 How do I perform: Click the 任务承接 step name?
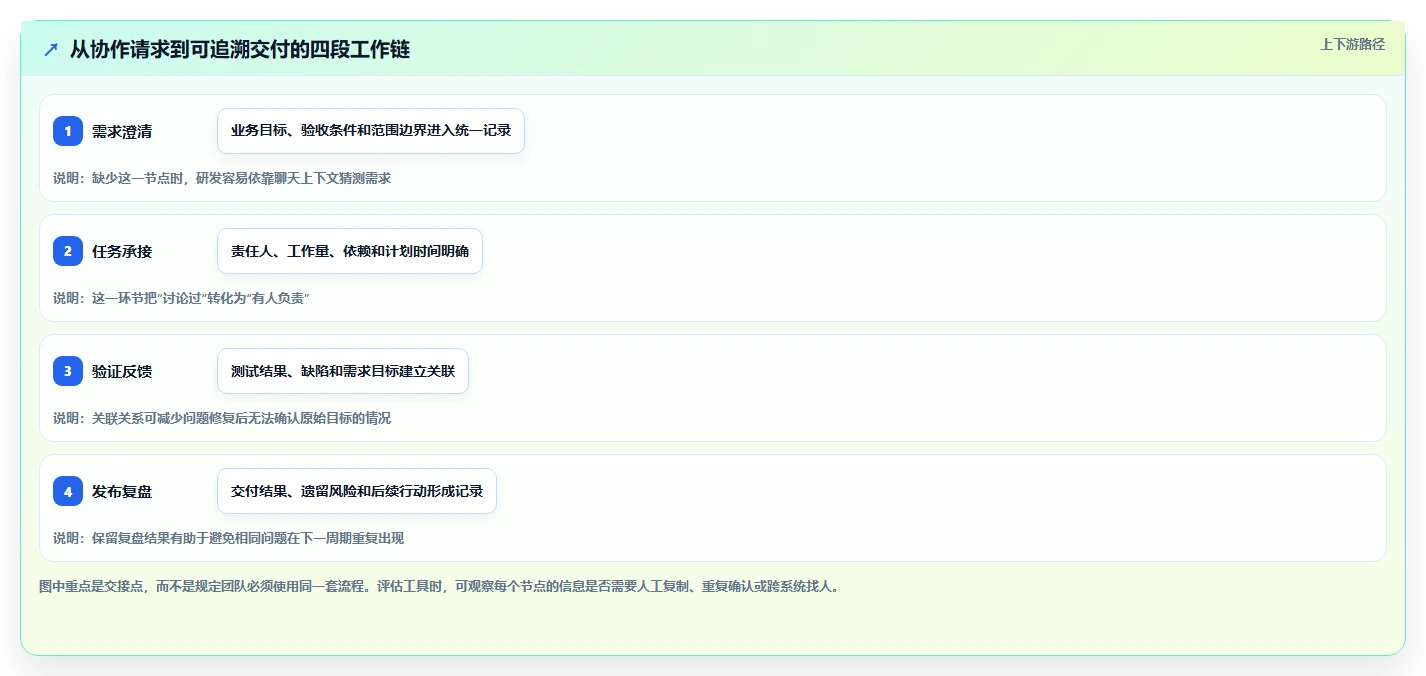[122, 251]
